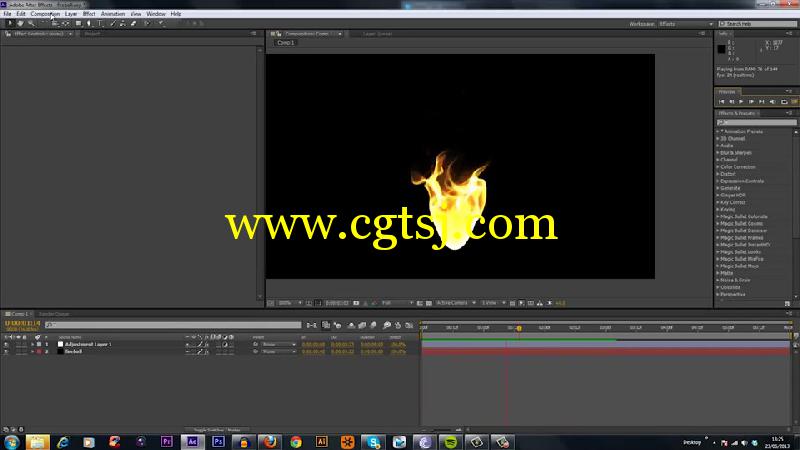Select the Roto Brush tool
Image resolution: width=800 pixels, height=450 pixels.
click(x=147, y=23)
